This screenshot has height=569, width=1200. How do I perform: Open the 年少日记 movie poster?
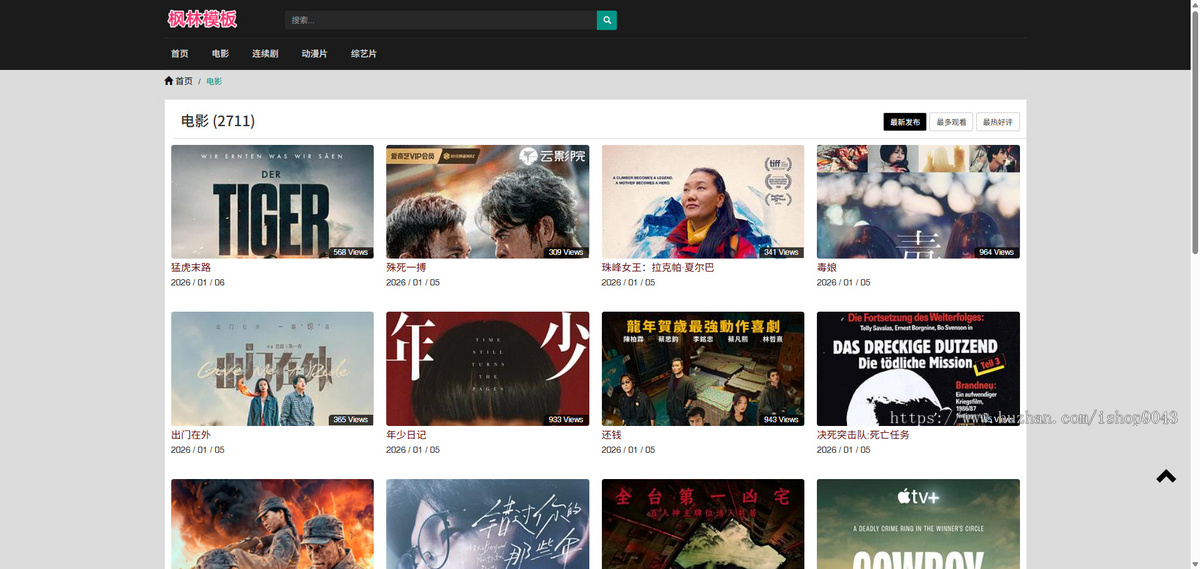tap(487, 369)
